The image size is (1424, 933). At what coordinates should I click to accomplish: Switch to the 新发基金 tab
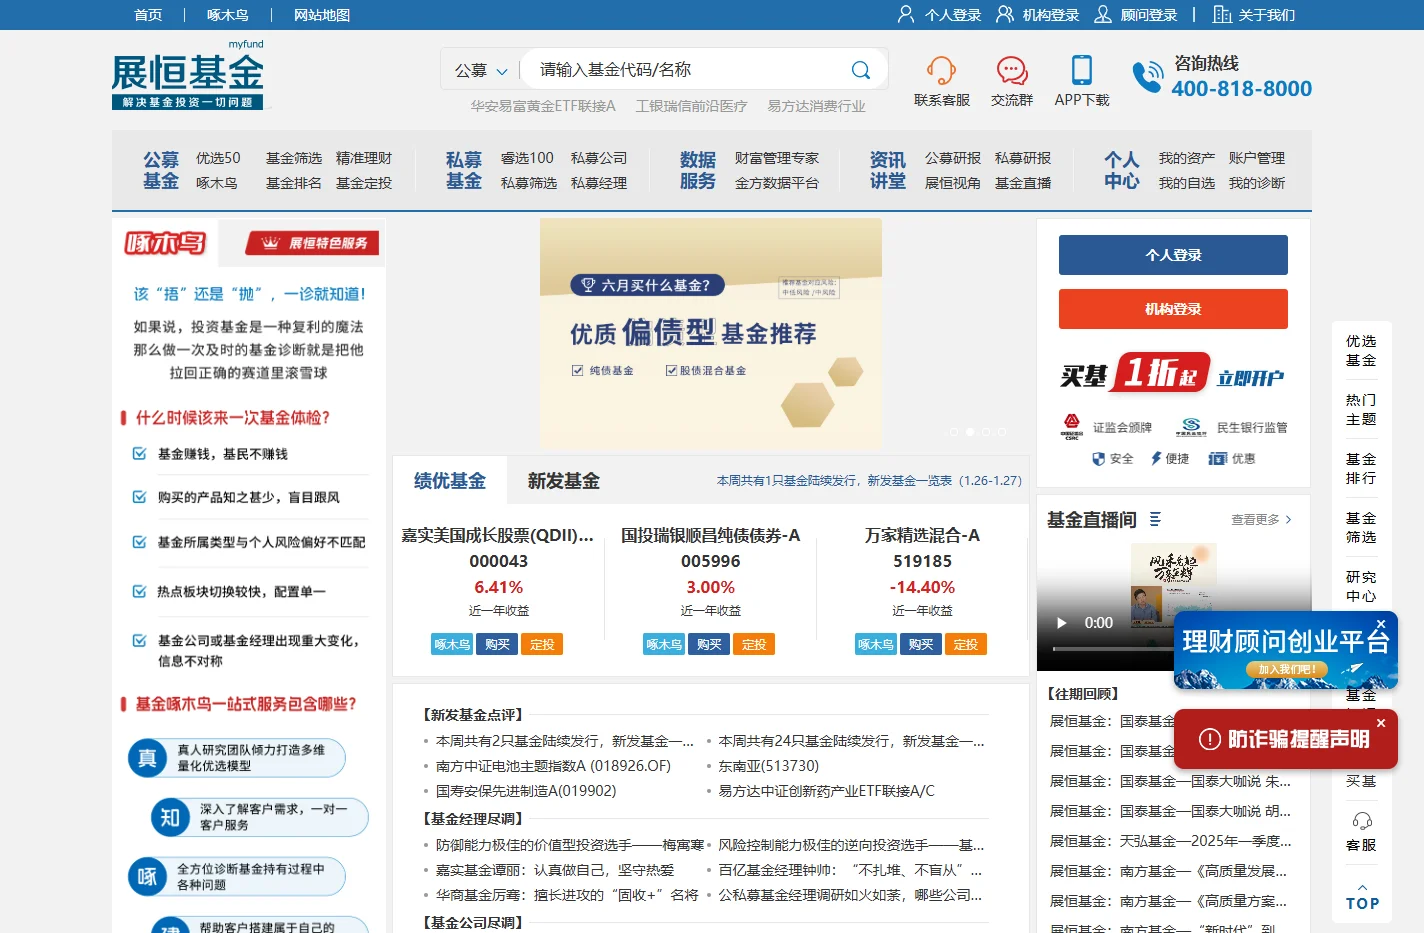pyautogui.click(x=564, y=481)
